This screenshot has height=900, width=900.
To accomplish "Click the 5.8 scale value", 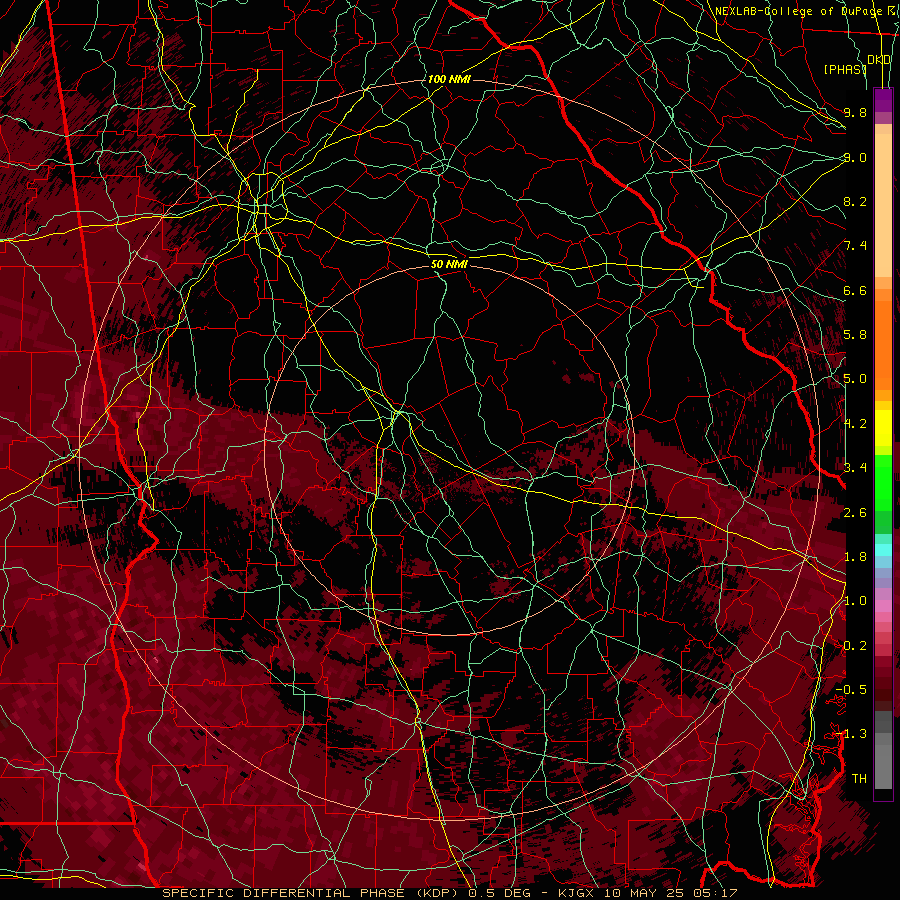I will point(855,335).
